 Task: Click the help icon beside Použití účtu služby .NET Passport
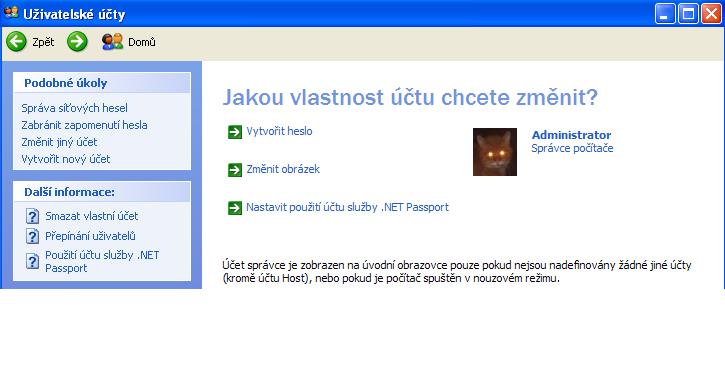[32, 261]
